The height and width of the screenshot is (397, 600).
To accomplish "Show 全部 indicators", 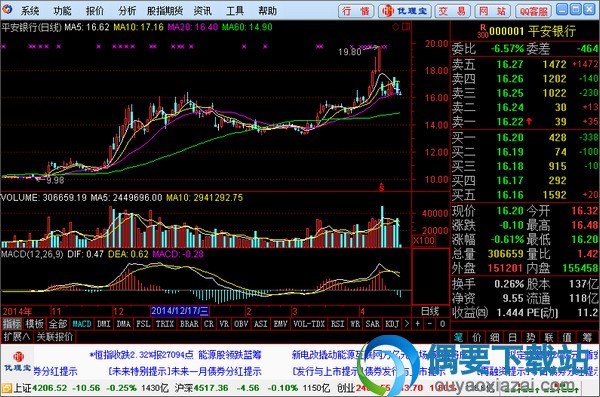I will click(58, 324).
